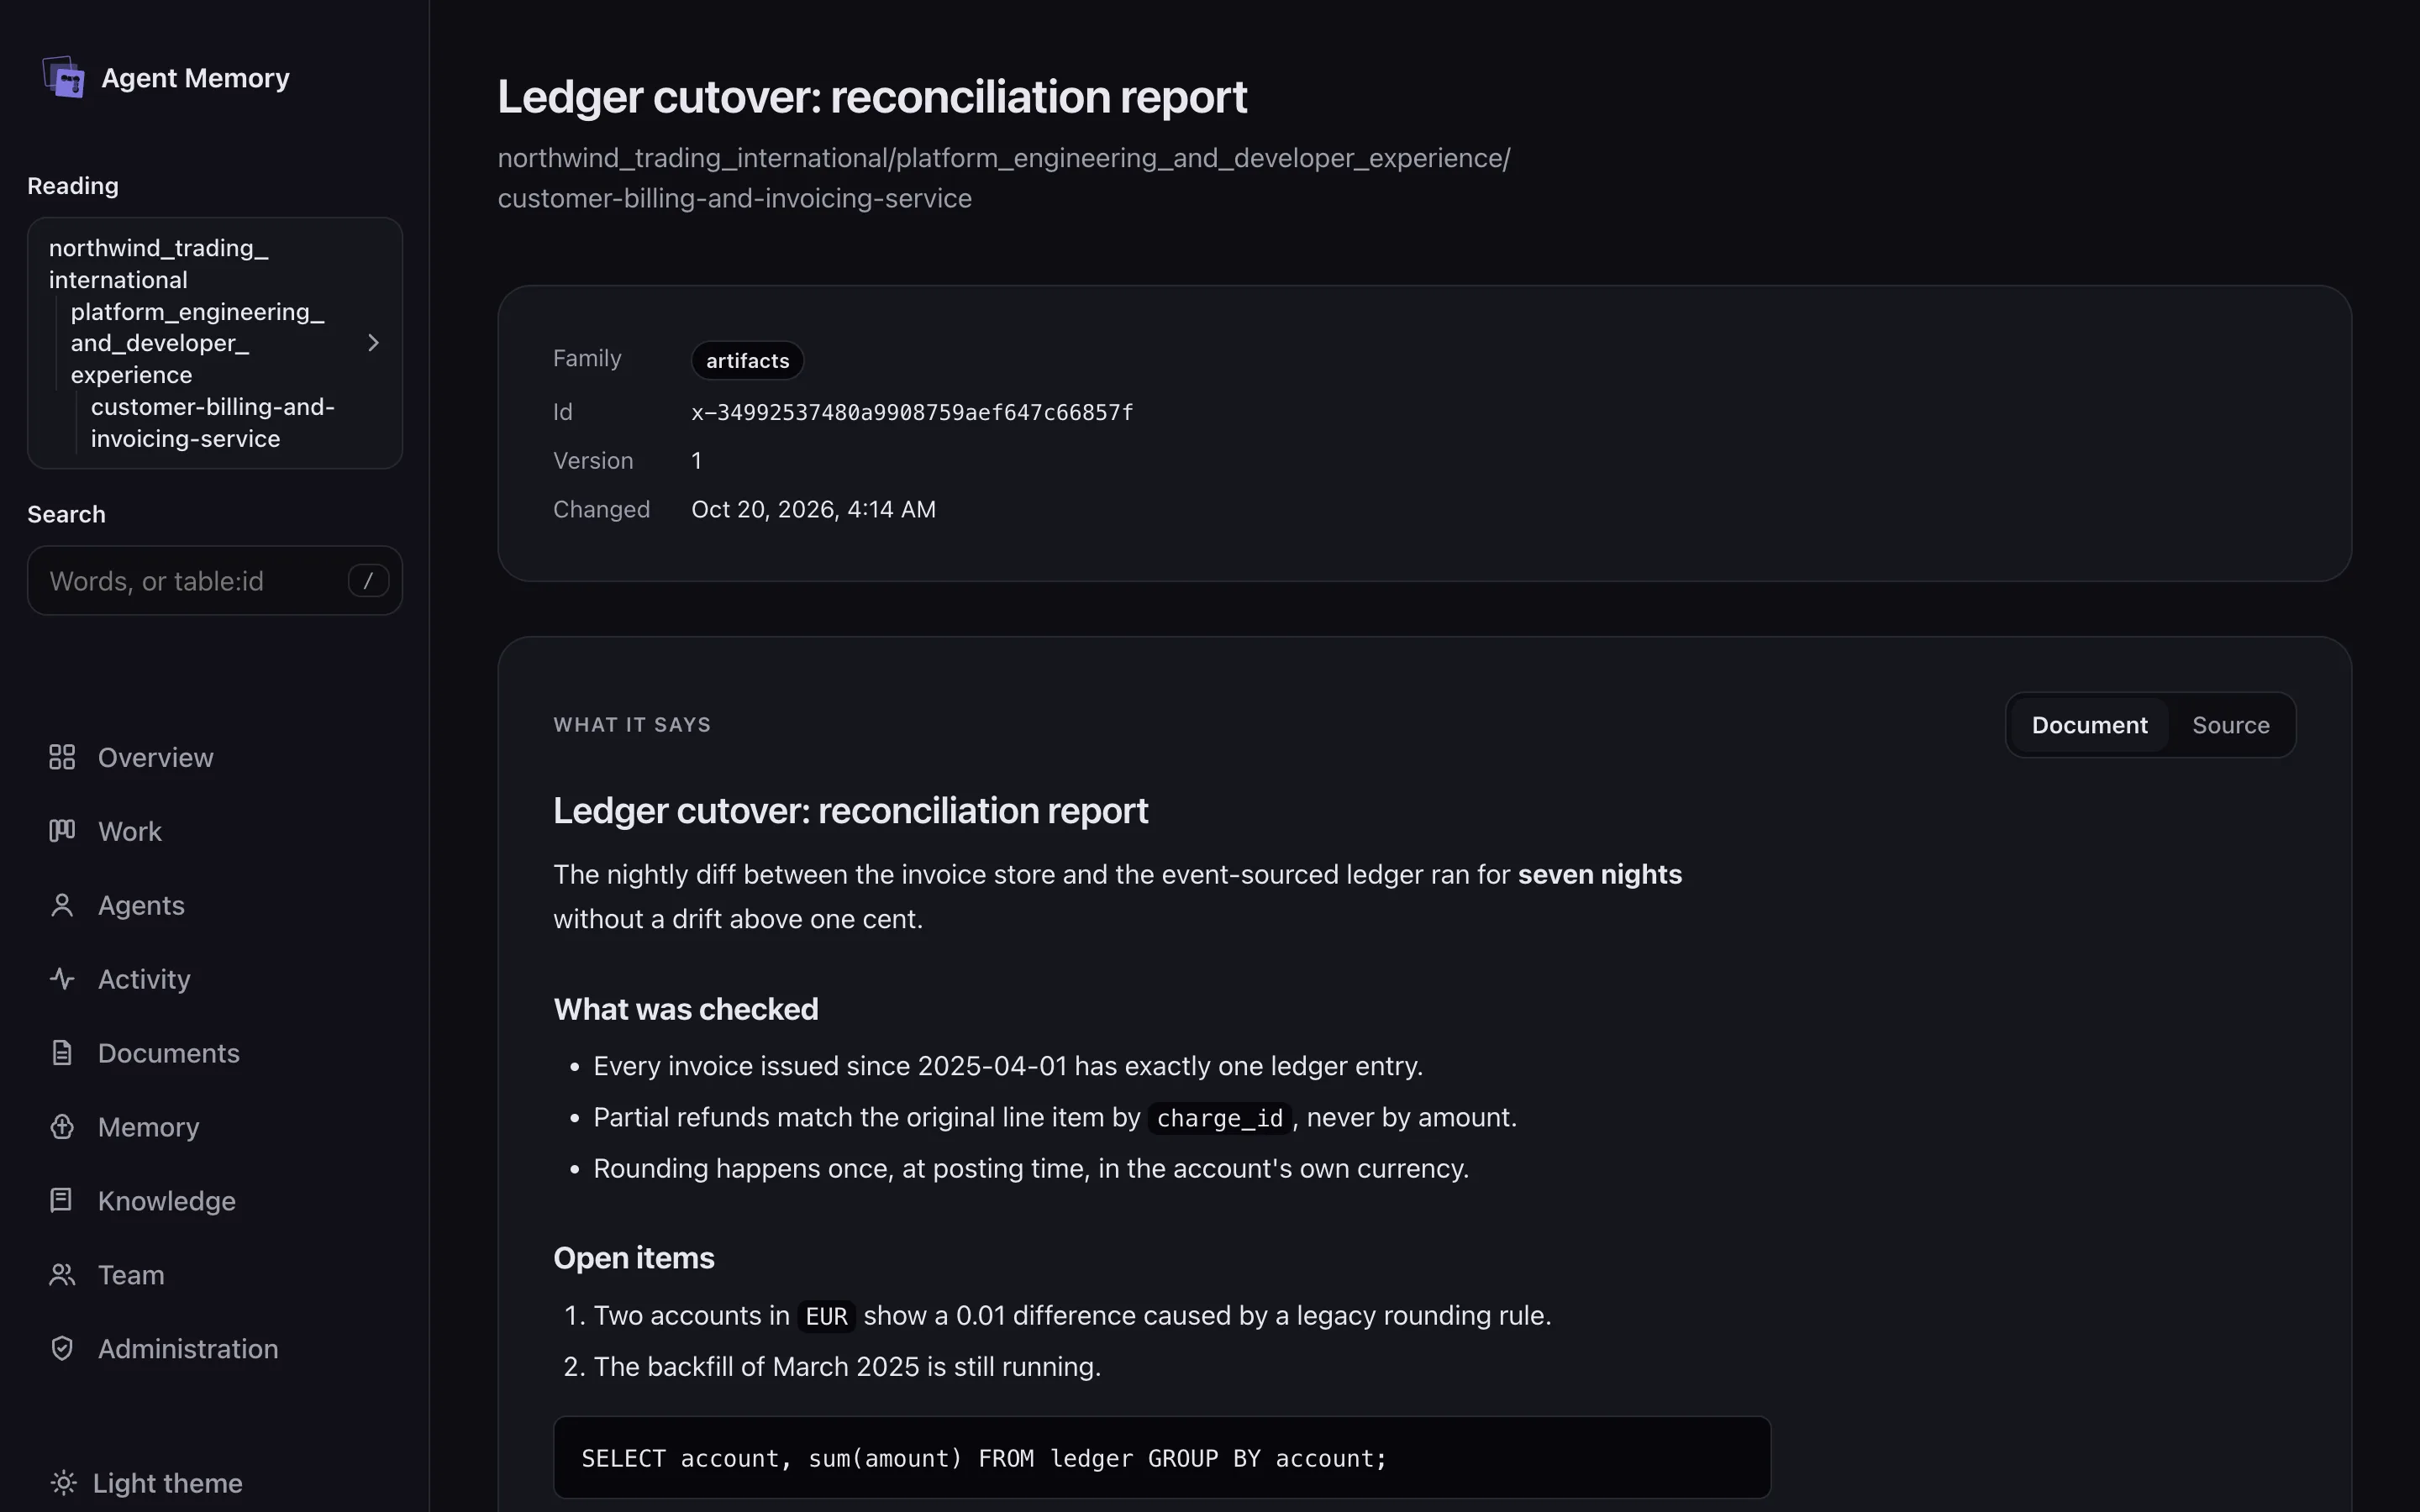The image size is (2420, 1512).
Task: Focus the 'Words, or table:id' search field
Action: (215, 581)
